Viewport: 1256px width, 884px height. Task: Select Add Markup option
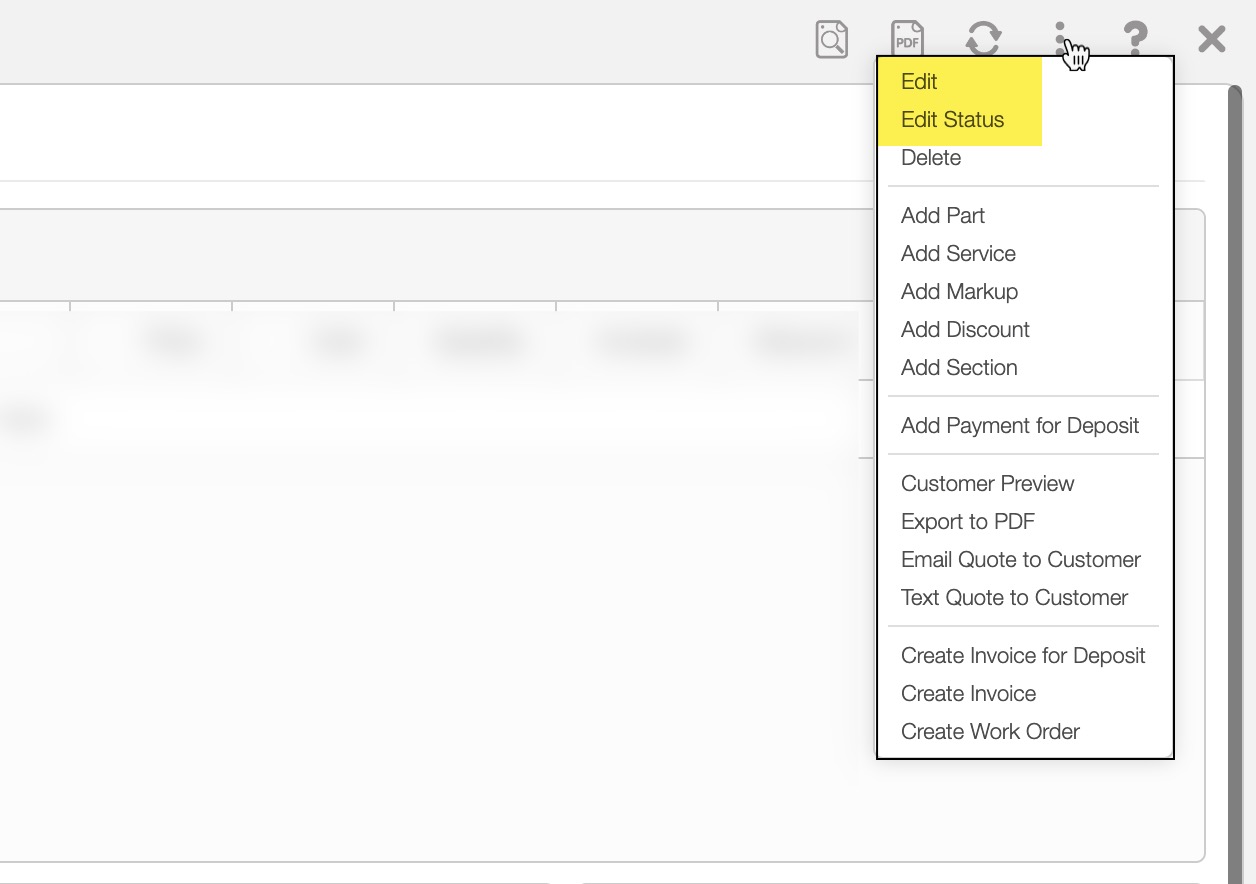click(x=959, y=292)
